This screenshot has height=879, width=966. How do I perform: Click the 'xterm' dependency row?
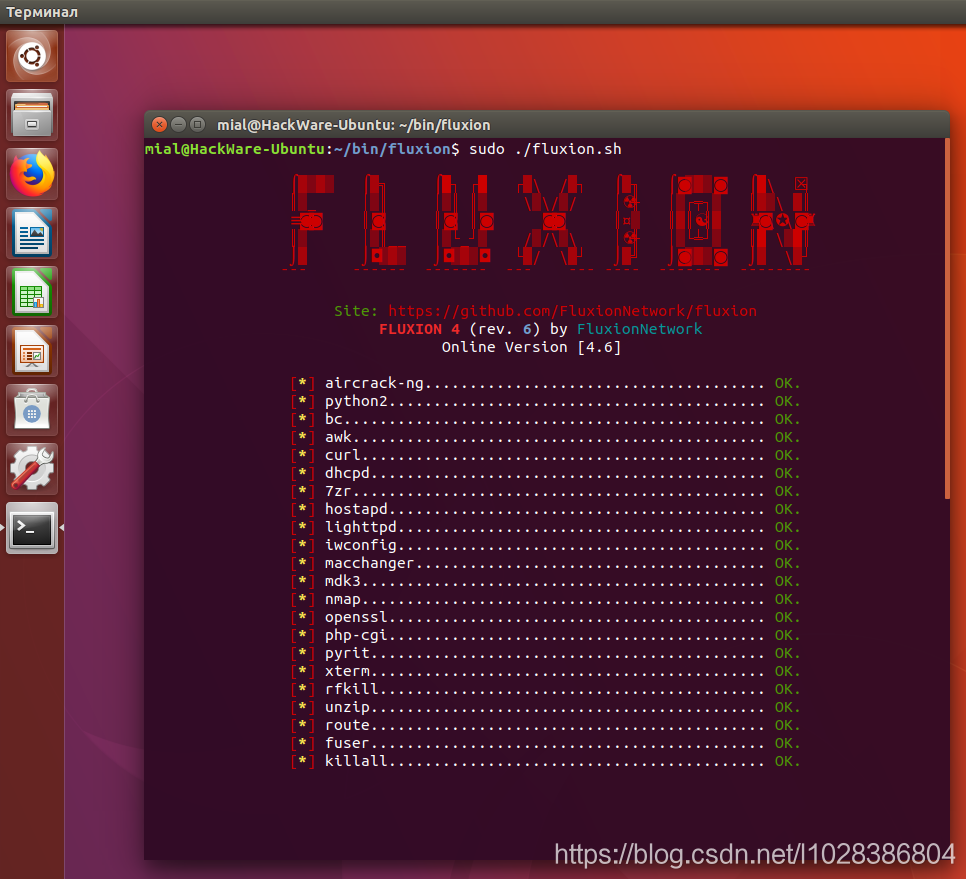[546, 671]
